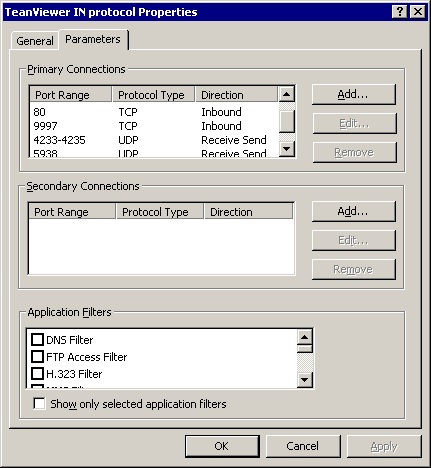Click Remove in Primary Connections

click(x=354, y=152)
